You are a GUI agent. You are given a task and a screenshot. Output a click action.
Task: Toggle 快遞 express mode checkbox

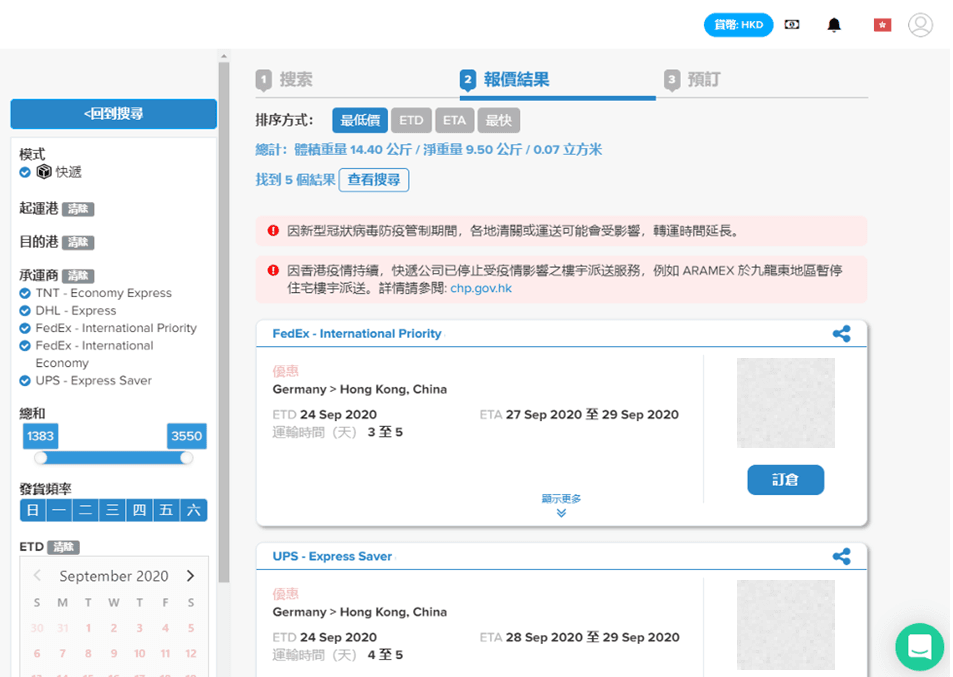click(x=25, y=172)
